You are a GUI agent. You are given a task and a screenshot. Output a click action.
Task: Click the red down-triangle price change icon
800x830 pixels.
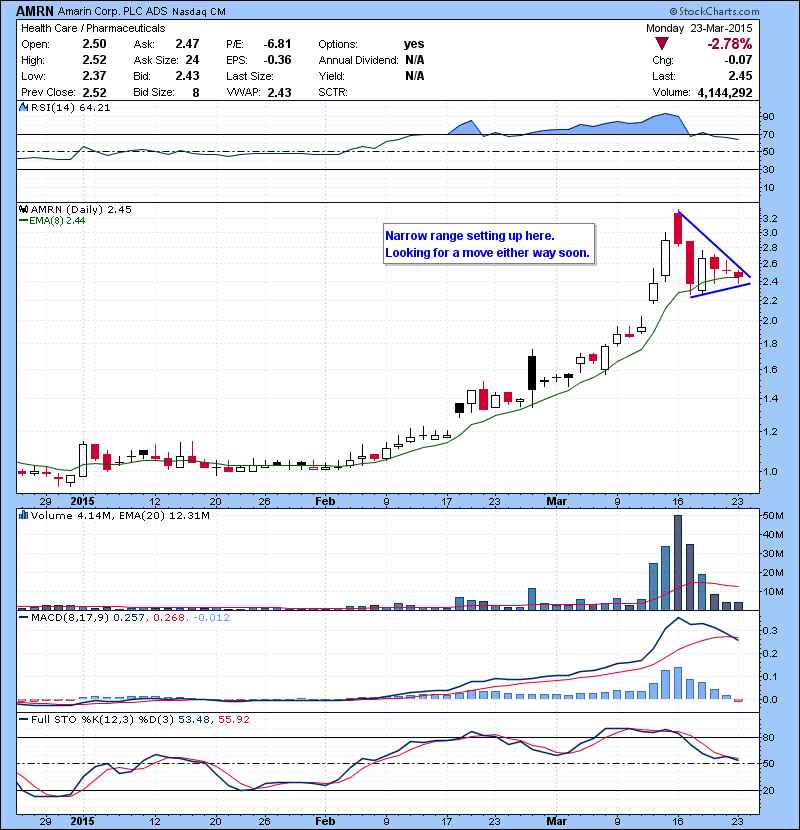click(x=661, y=43)
